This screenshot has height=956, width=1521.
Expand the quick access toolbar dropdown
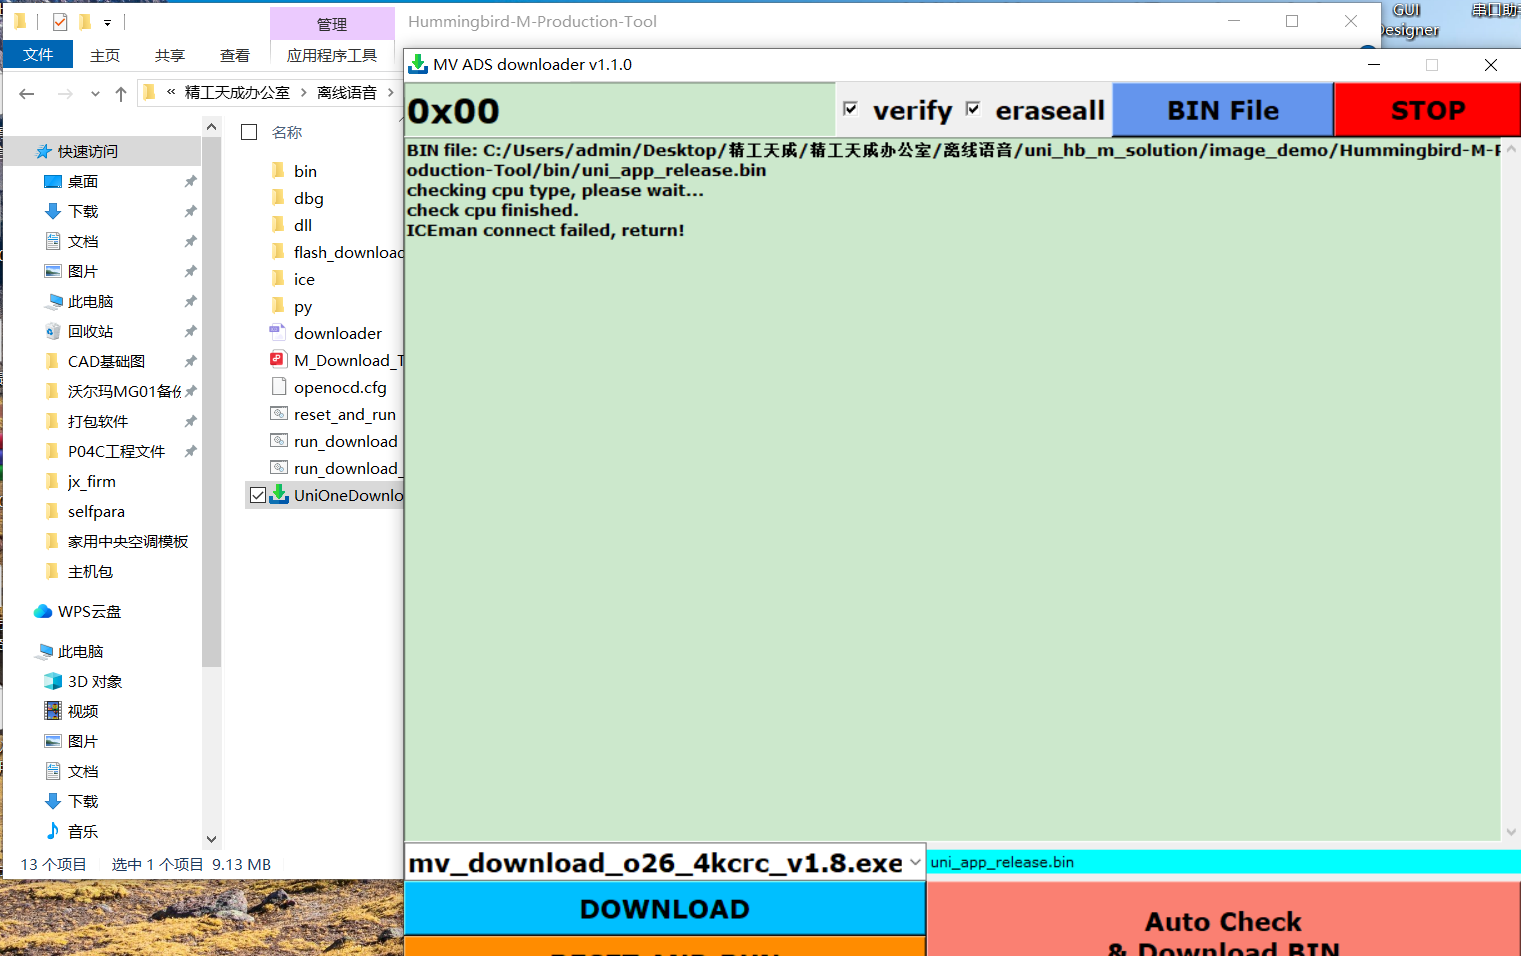(x=107, y=22)
